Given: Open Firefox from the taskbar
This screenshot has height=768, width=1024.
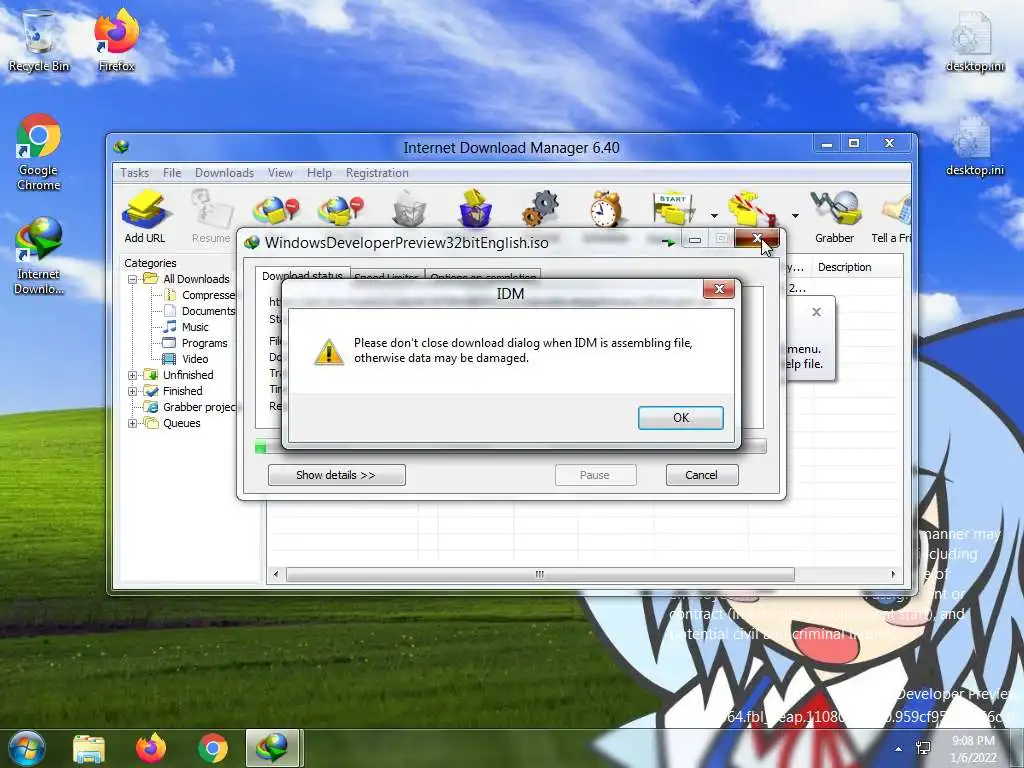Looking at the screenshot, I should tap(151, 749).
